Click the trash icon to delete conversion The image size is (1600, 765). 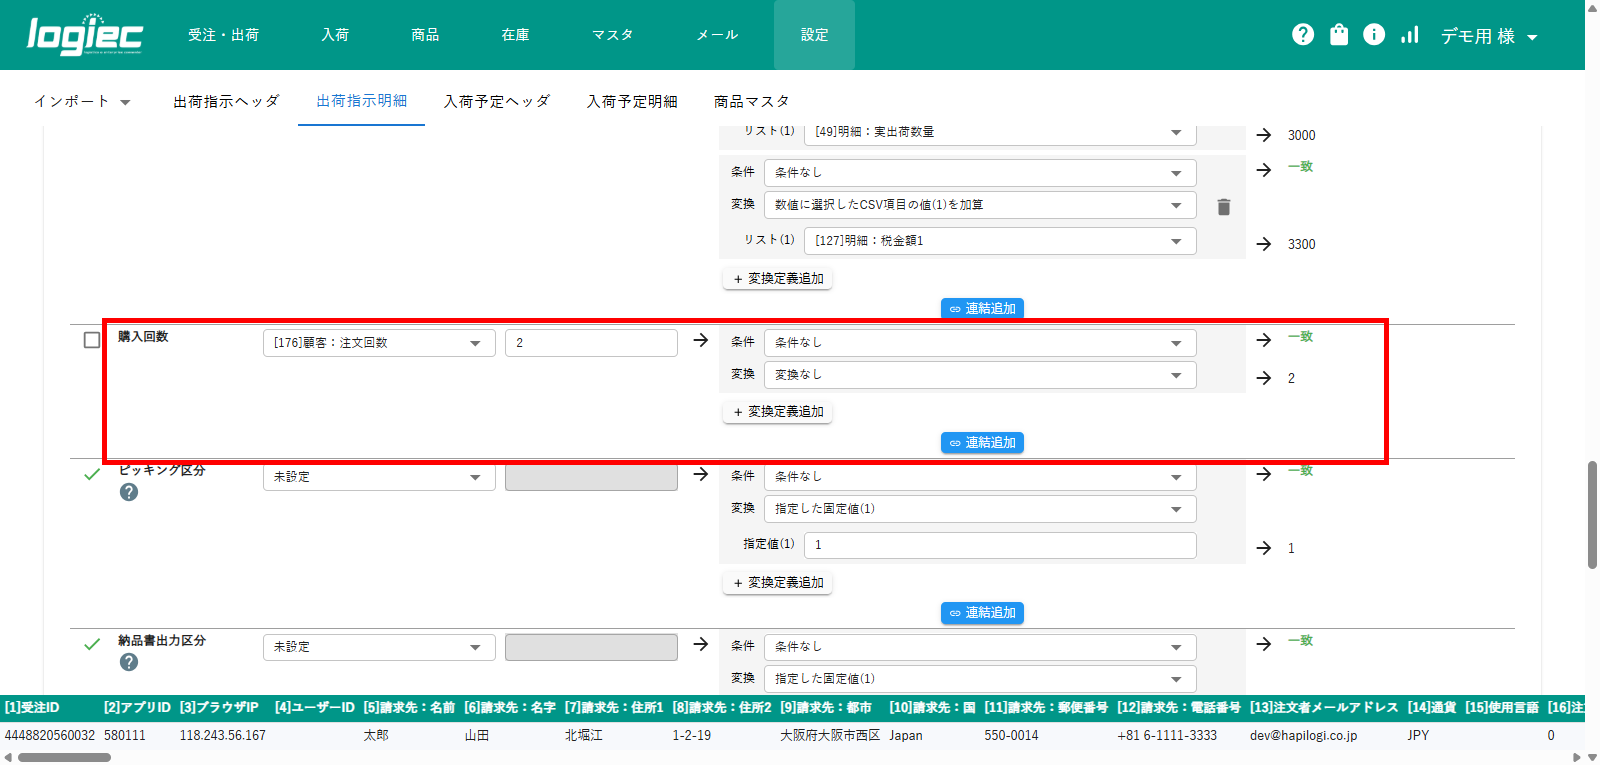click(x=1223, y=207)
